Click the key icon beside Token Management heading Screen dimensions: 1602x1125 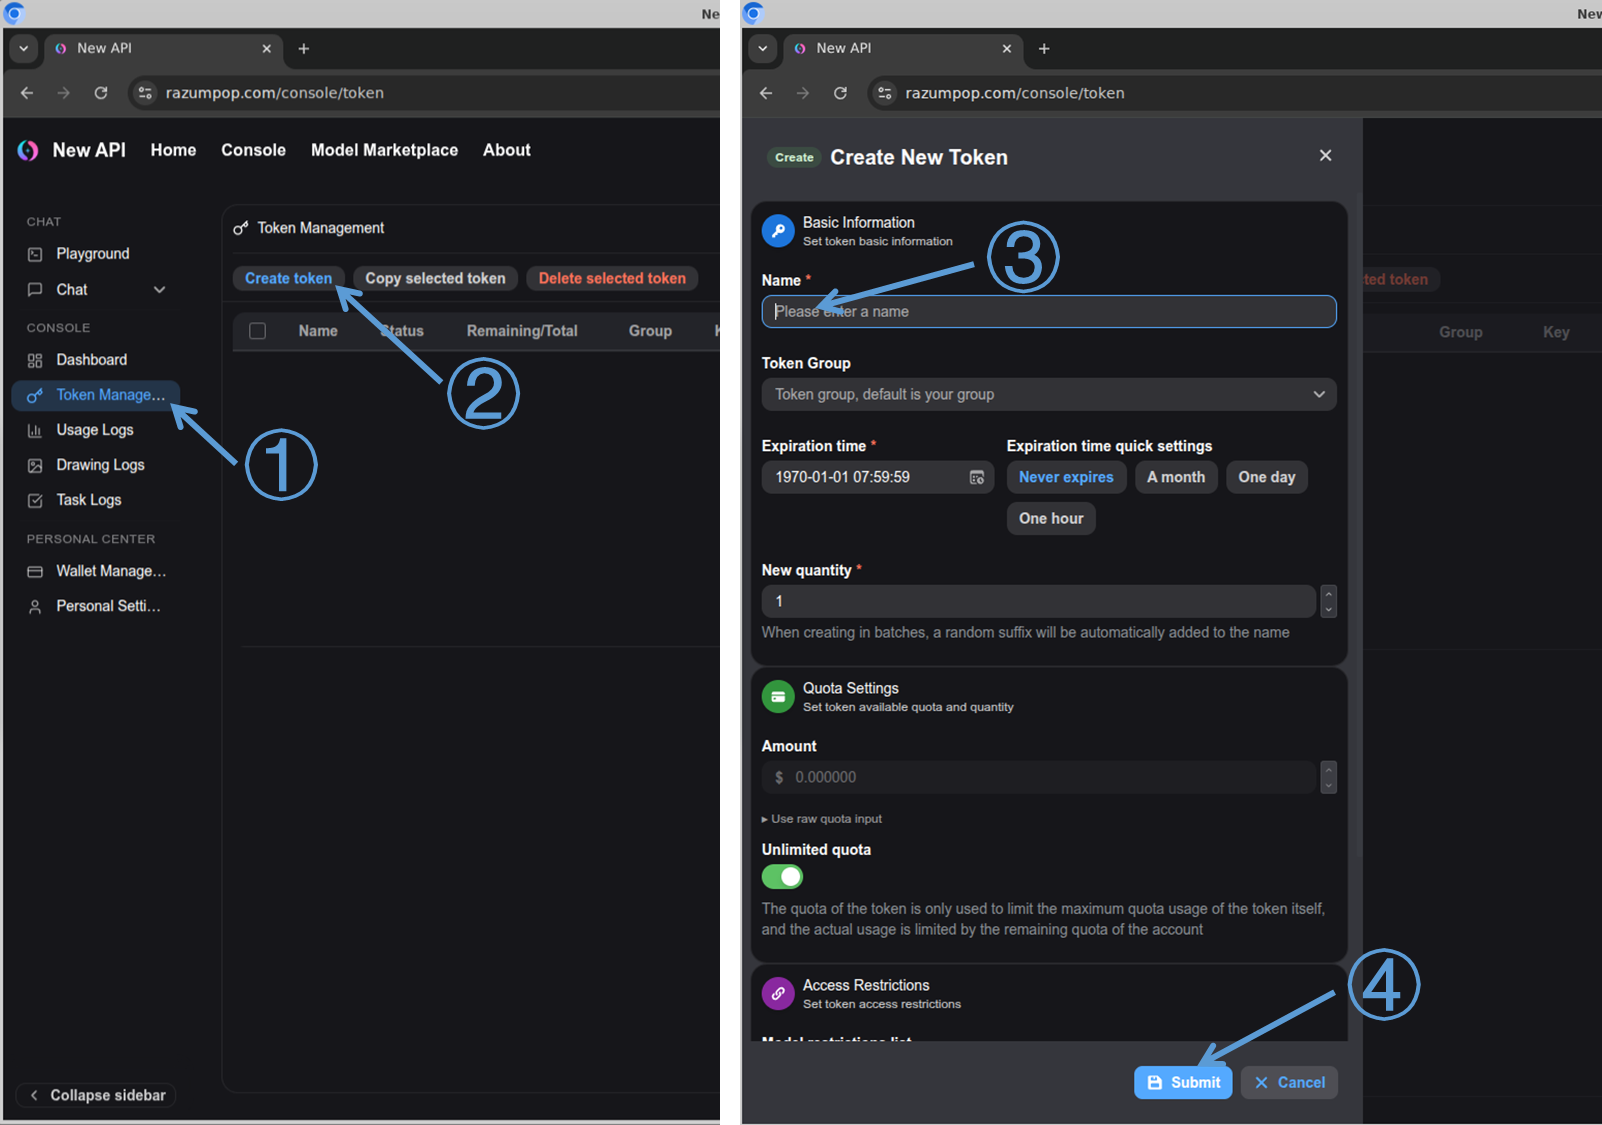pyautogui.click(x=241, y=228)
